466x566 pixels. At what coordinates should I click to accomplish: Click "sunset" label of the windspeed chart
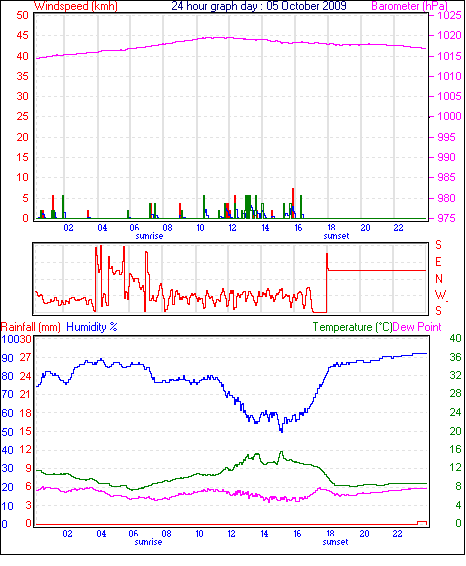tap(336, 236)
